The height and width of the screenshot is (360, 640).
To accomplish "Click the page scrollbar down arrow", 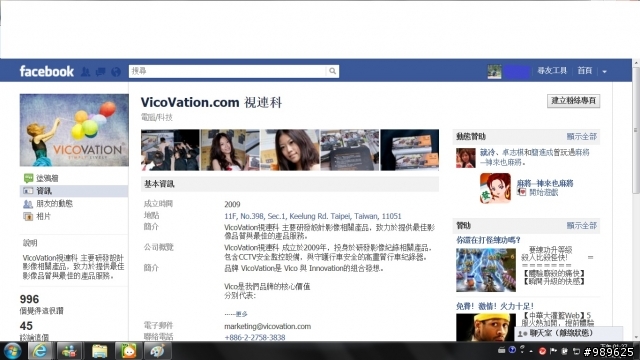I will tap(636, 337).
